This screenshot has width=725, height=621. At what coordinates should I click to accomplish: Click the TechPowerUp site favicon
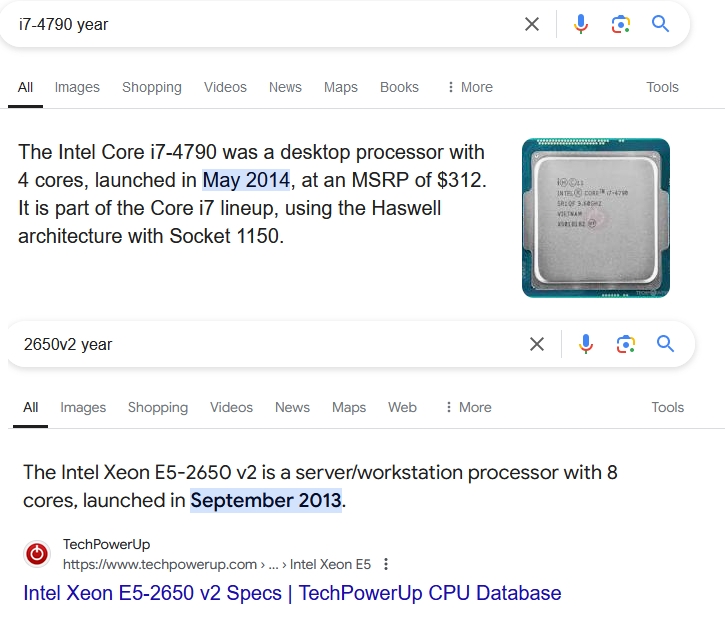point(37,554)
